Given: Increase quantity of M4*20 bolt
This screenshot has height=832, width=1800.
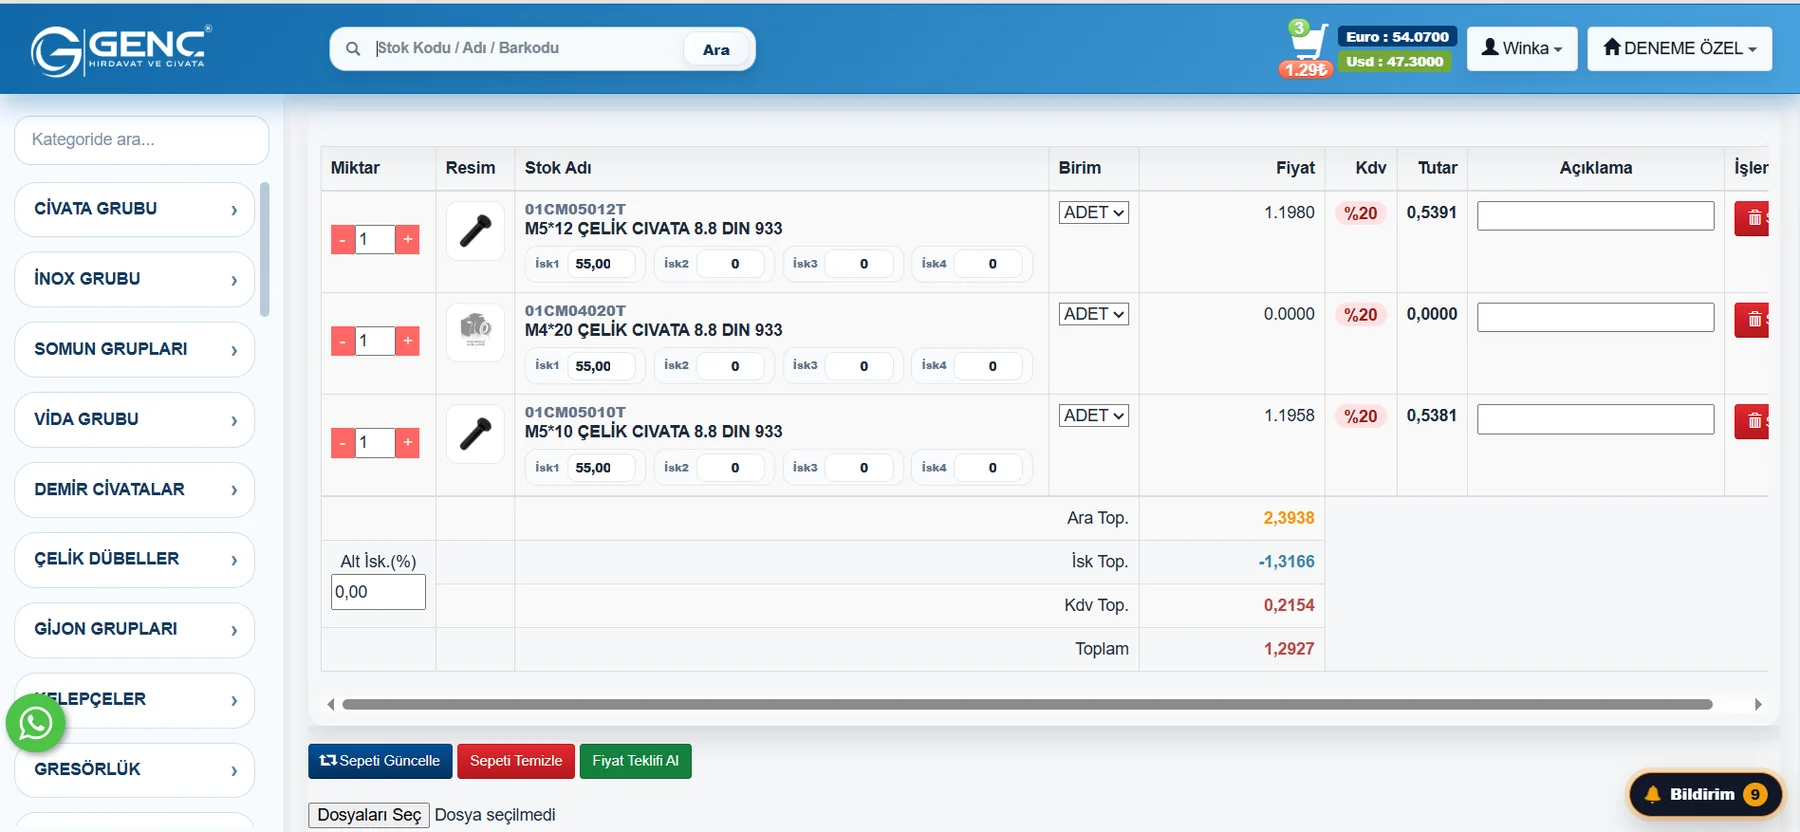Looking at the screenshot, I should pos(407,341).
